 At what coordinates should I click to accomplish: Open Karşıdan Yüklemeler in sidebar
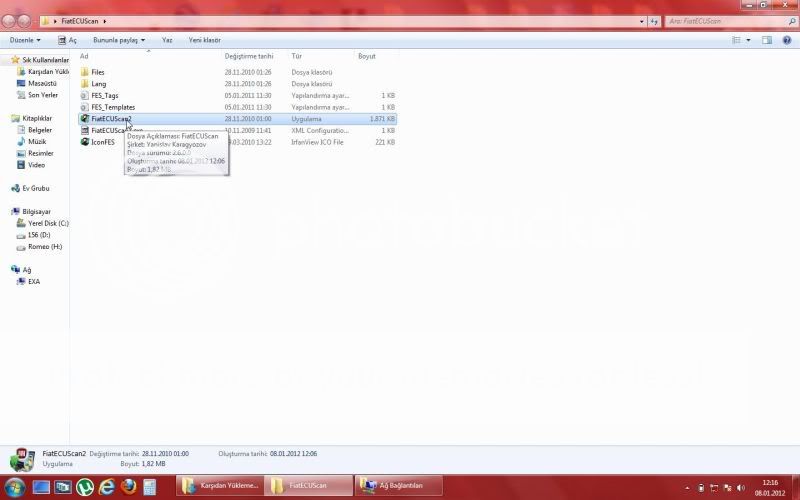[x=43, y=71]
